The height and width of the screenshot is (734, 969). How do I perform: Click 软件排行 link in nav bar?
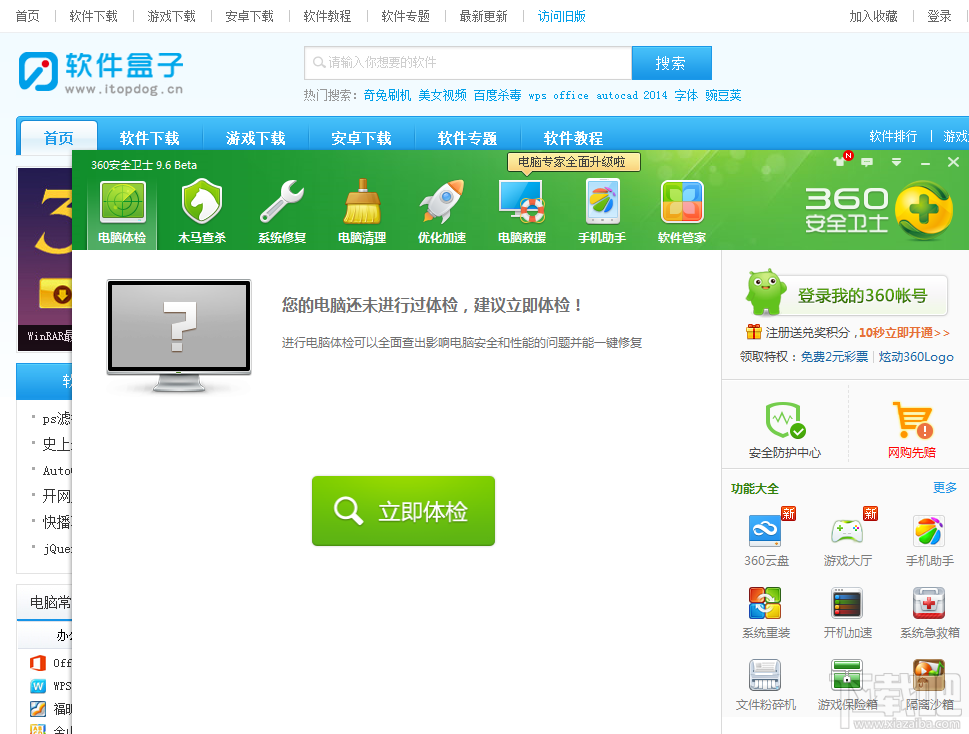pyautogui.click(x=893, y=136)
